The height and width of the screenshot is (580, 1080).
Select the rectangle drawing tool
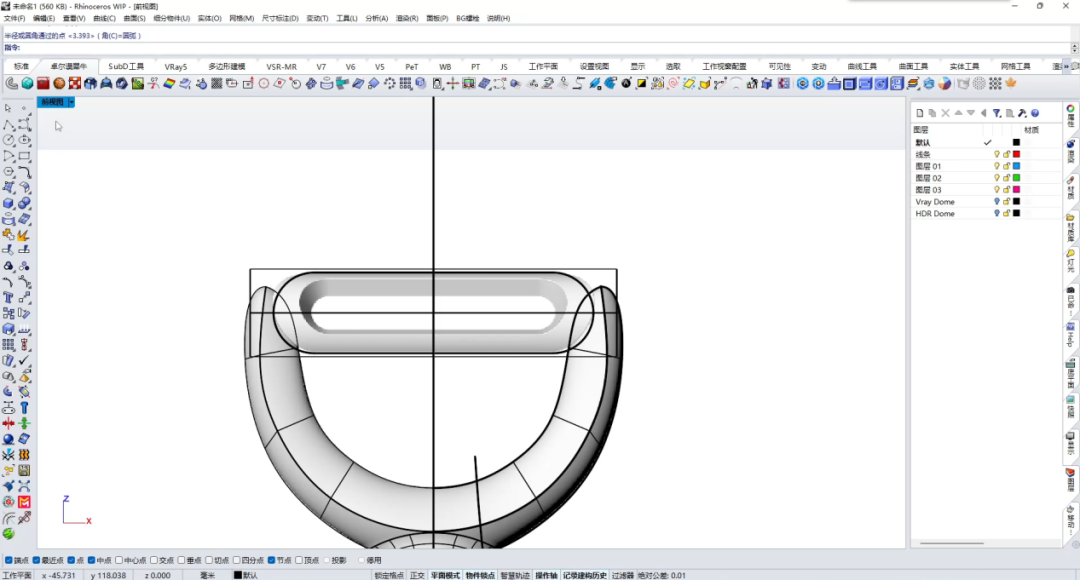coord(24,156)
